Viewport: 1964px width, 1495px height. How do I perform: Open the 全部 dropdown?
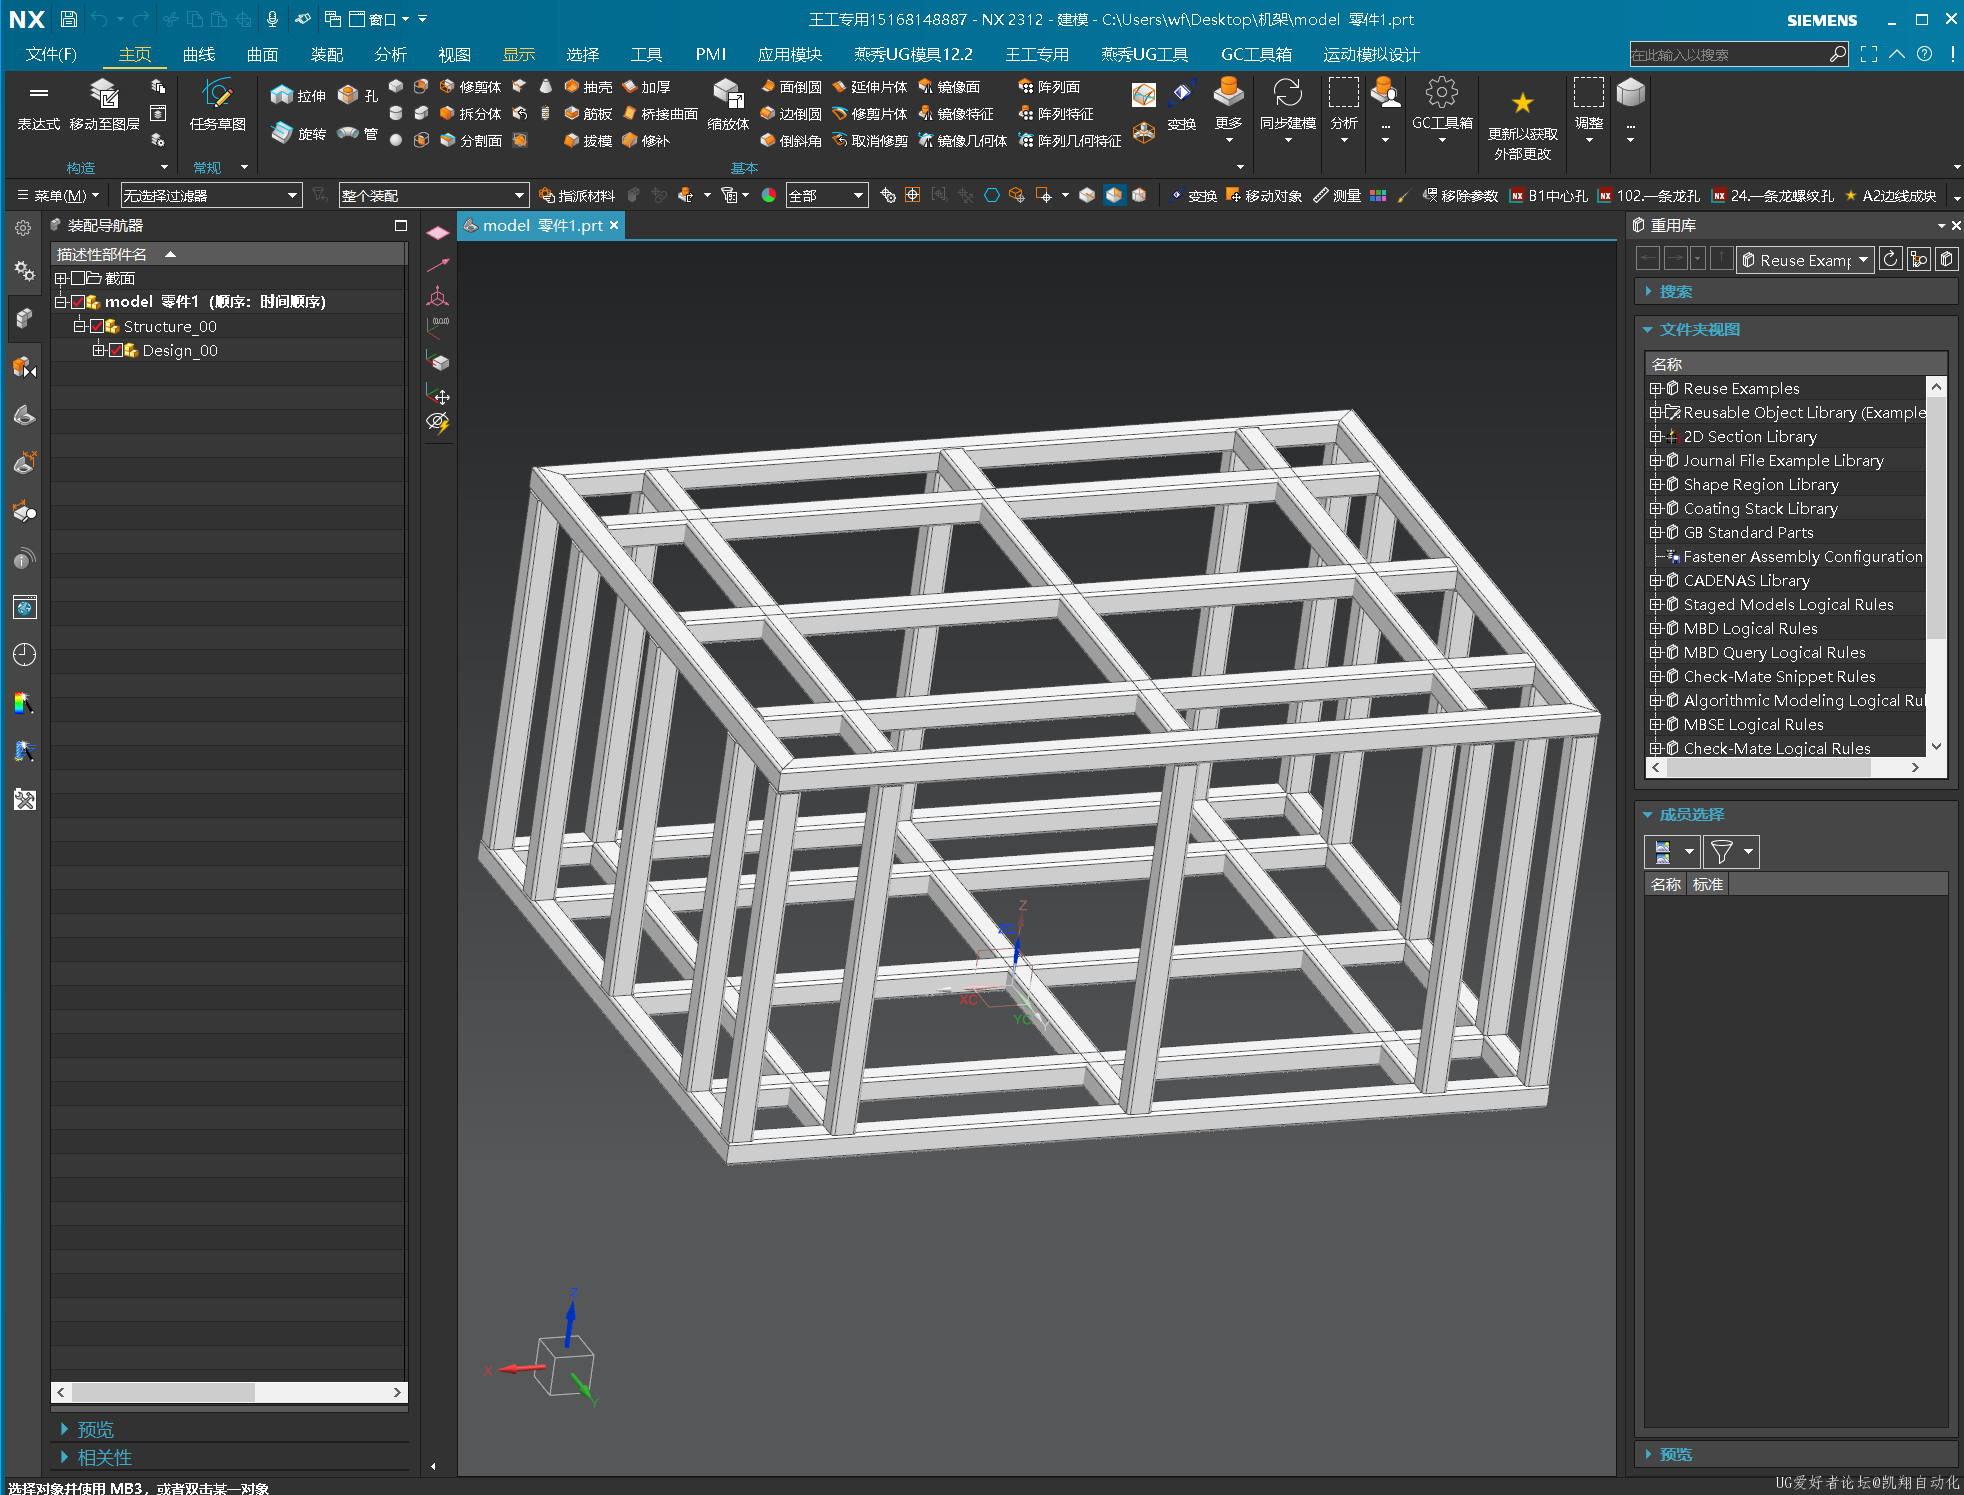(x=826, y=195)
